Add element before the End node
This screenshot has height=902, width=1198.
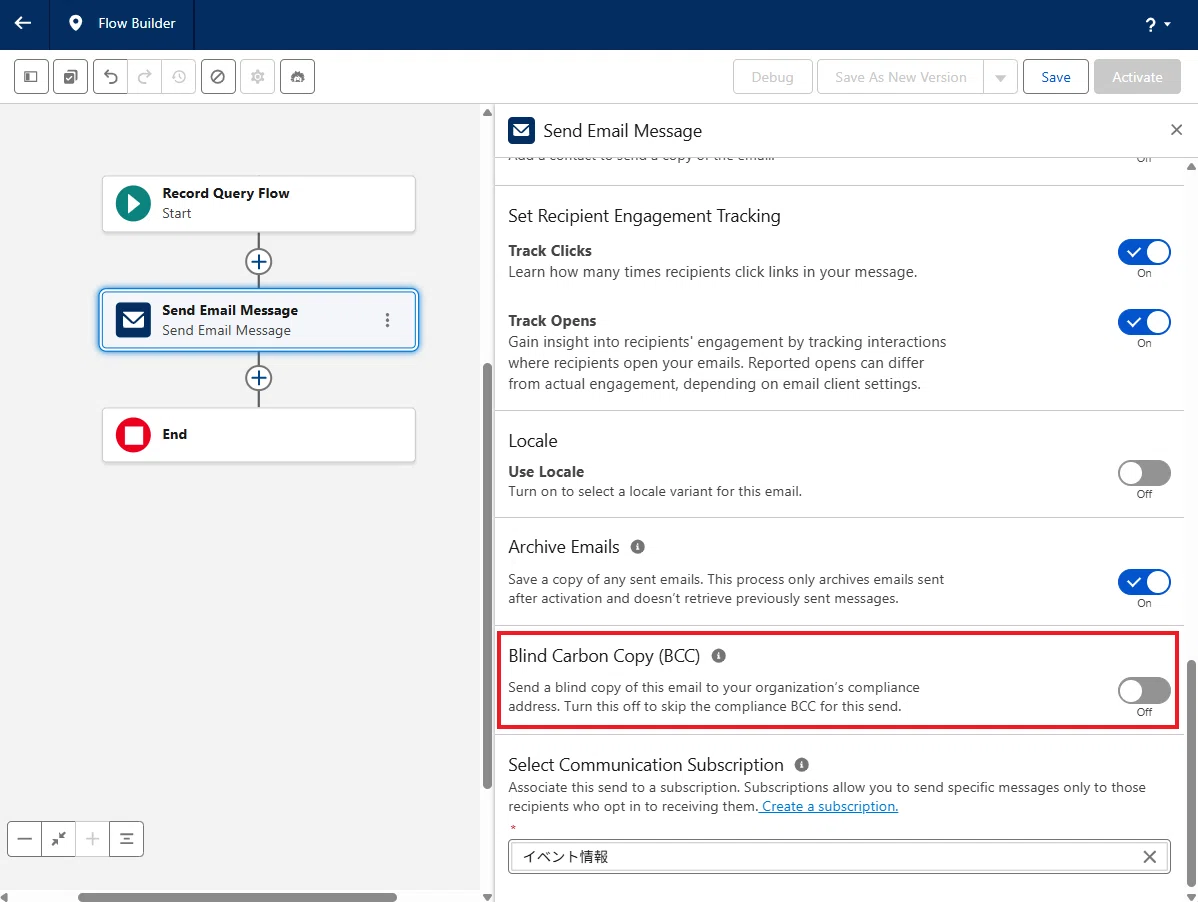tap(258, 378)
